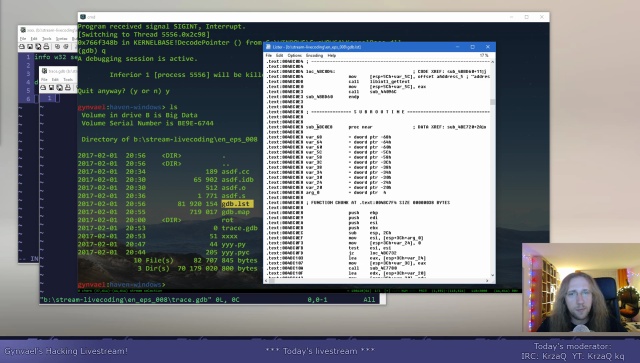Open the File menu in Lister
Screen dimensions: 640x363
269,56
